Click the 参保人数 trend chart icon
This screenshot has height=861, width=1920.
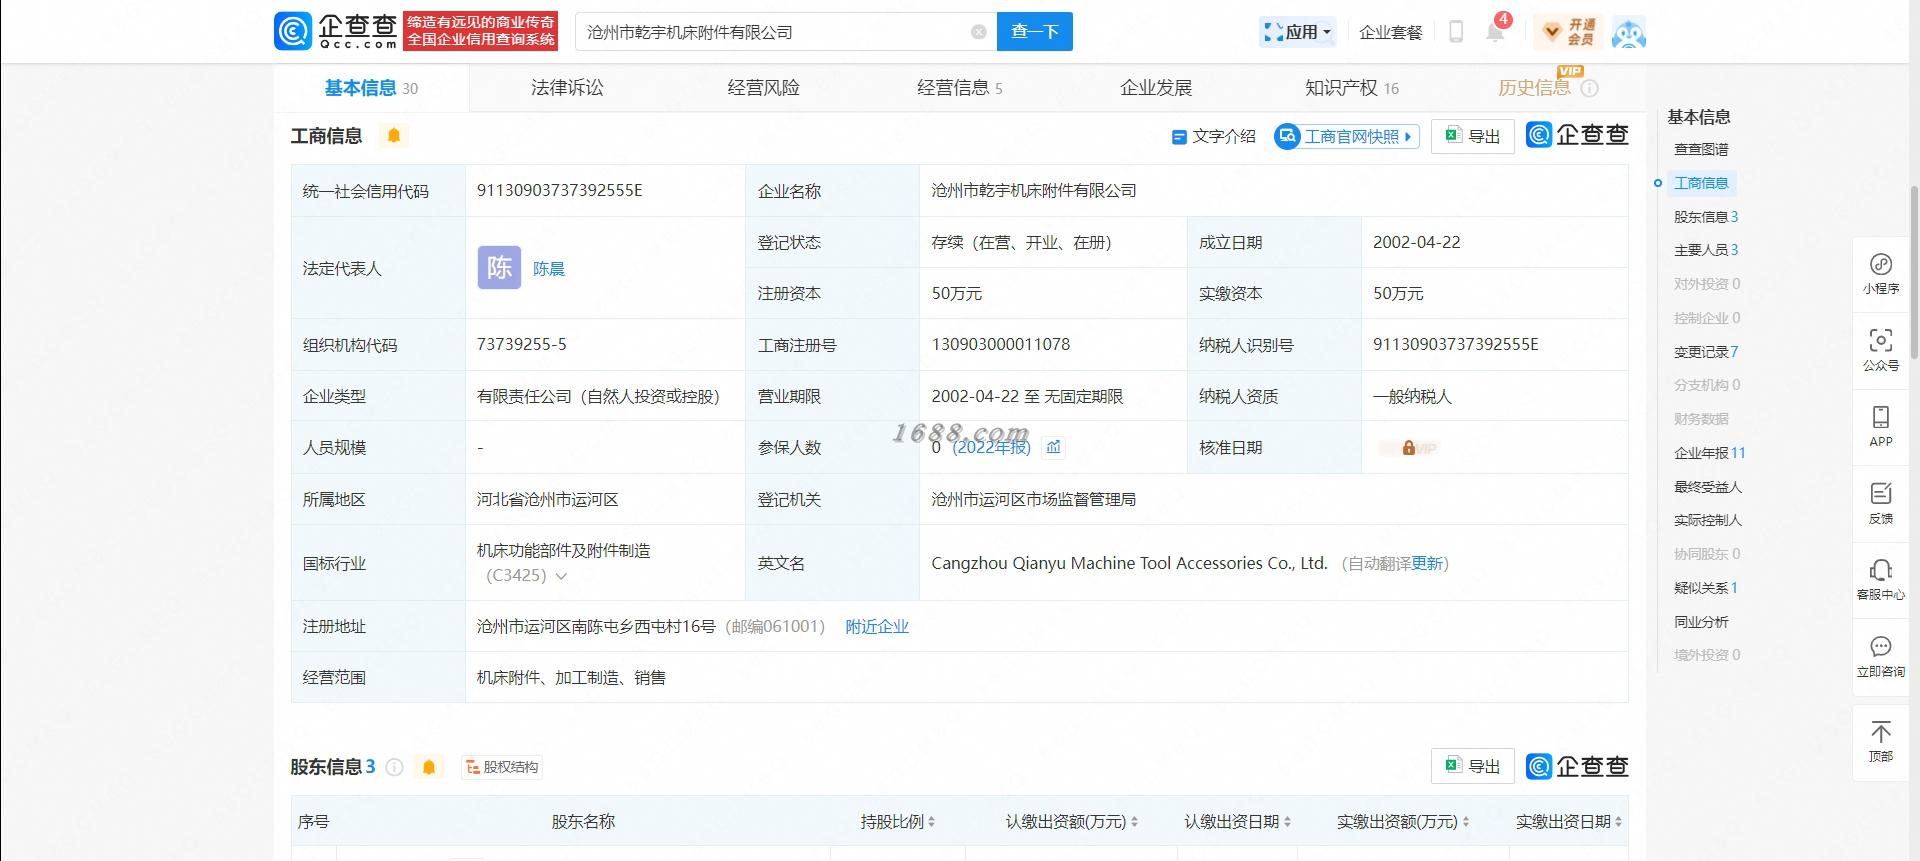(x=1053, y=447)
